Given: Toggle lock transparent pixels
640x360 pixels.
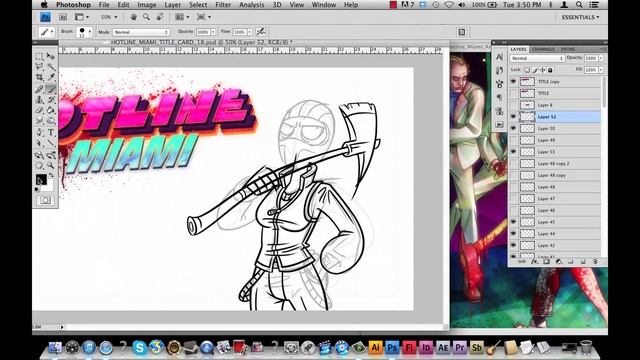Looking at the screenshot, I should coord(527,70).
